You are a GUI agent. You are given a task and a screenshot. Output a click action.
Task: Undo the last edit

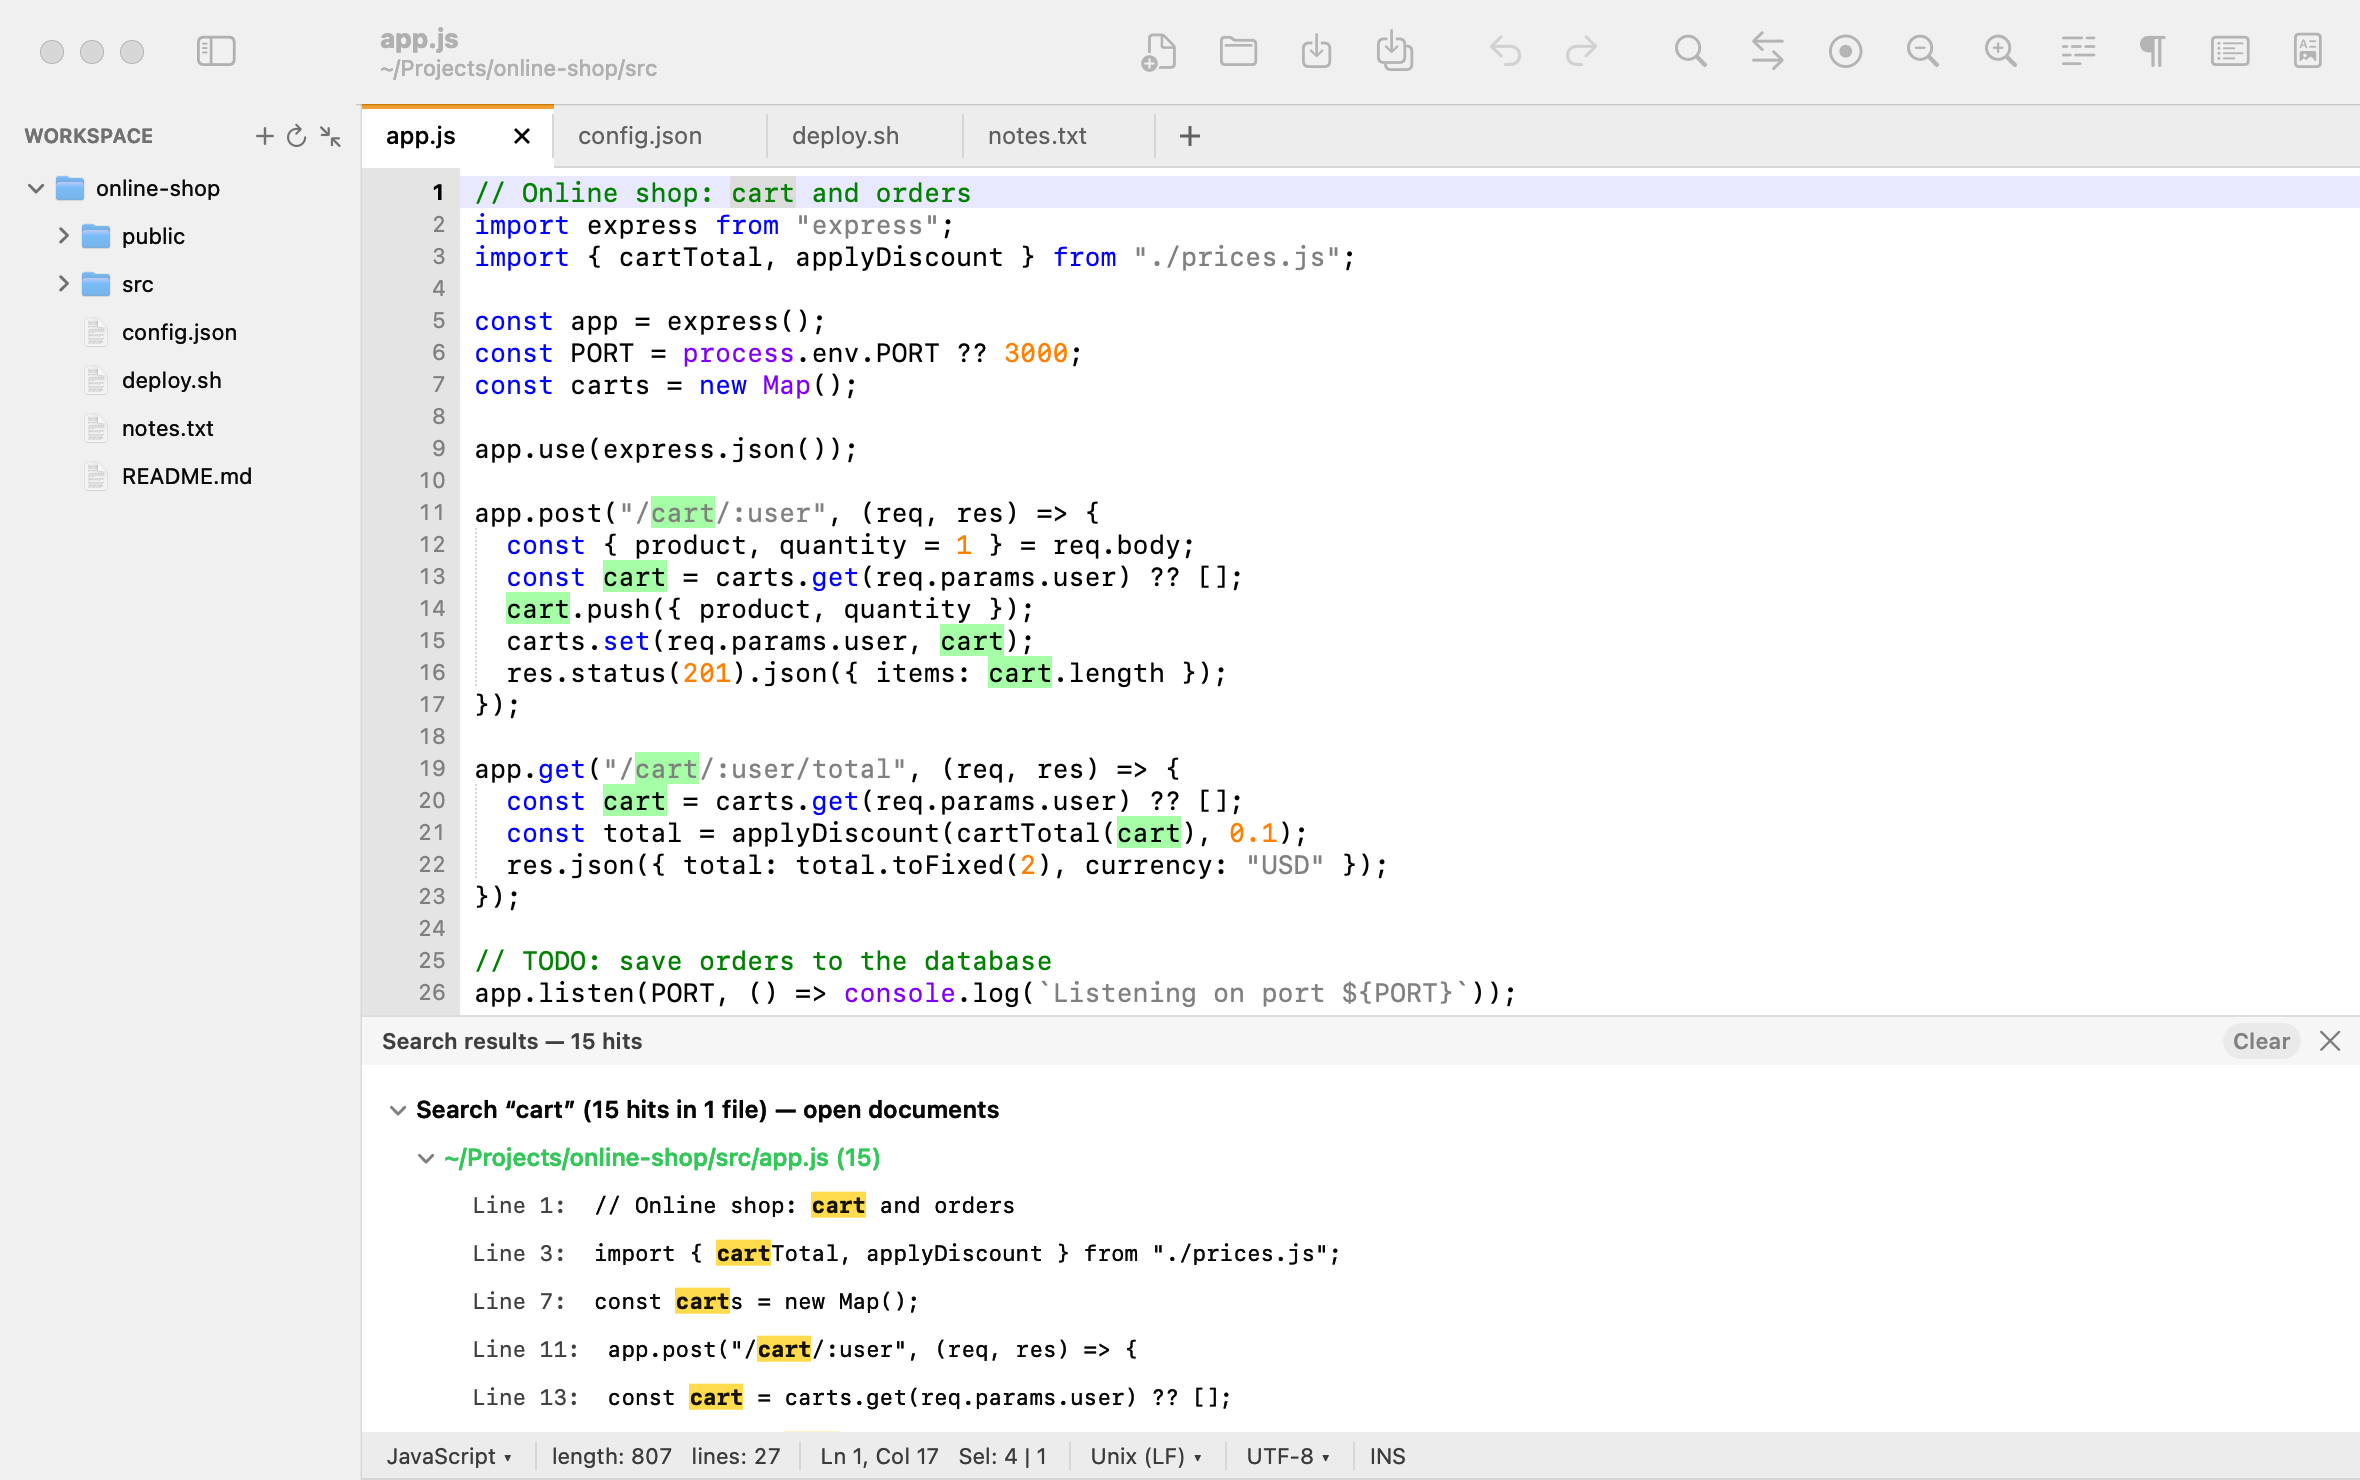1505,51
